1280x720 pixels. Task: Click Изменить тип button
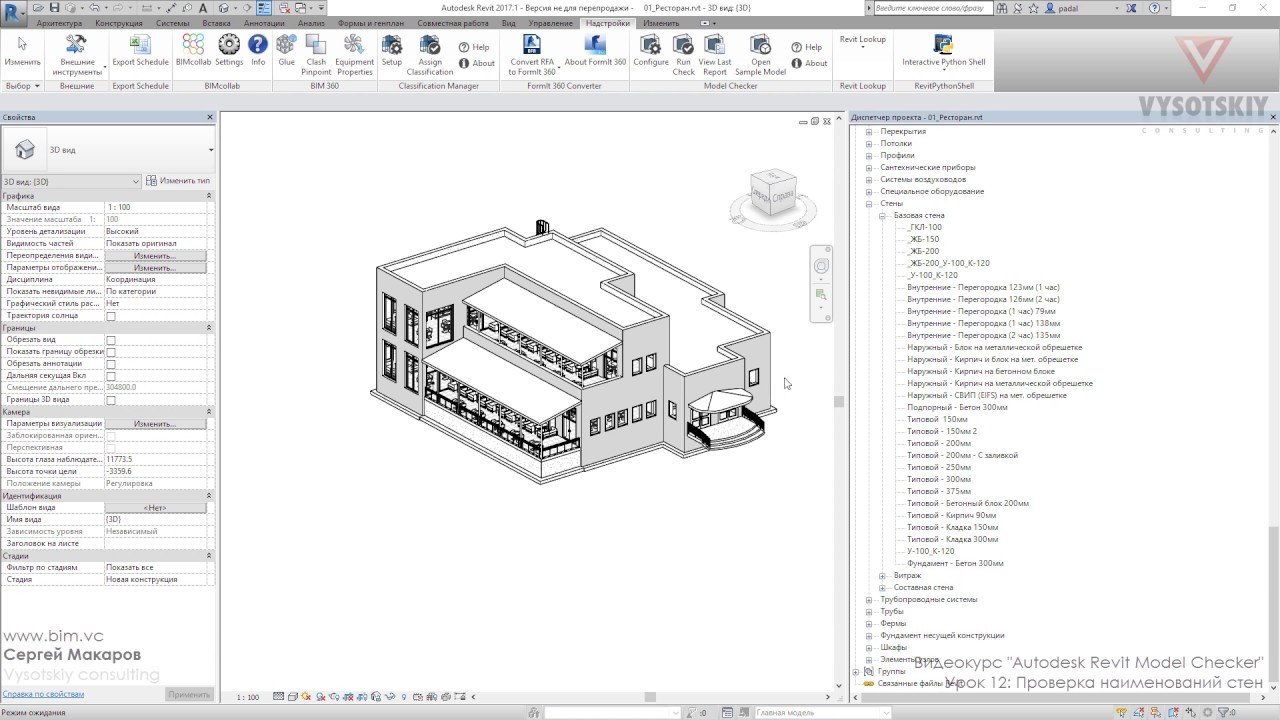(x=179, y=181)
